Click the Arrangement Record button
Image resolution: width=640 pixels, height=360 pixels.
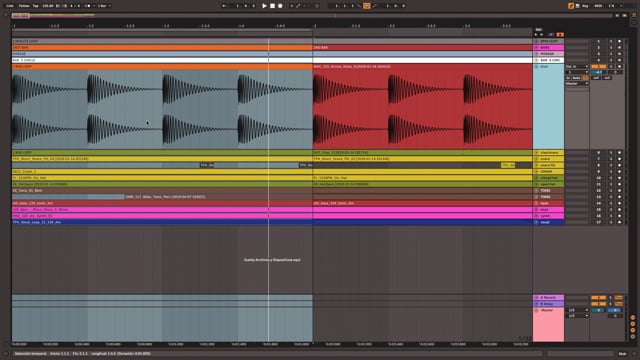280,6
